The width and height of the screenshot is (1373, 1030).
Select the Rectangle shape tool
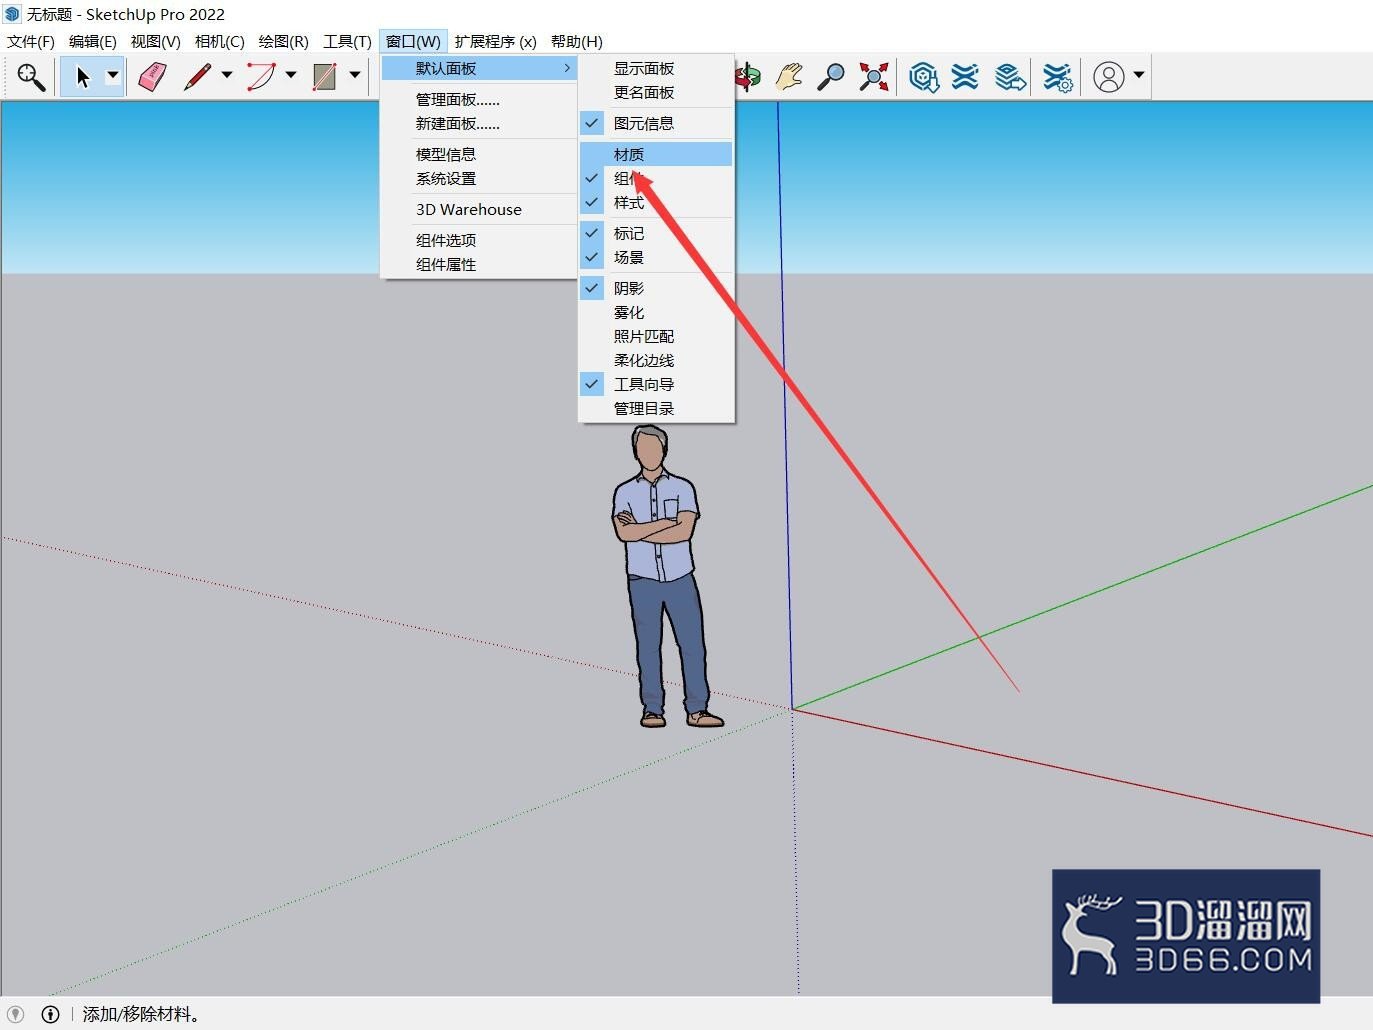point(324,76)
